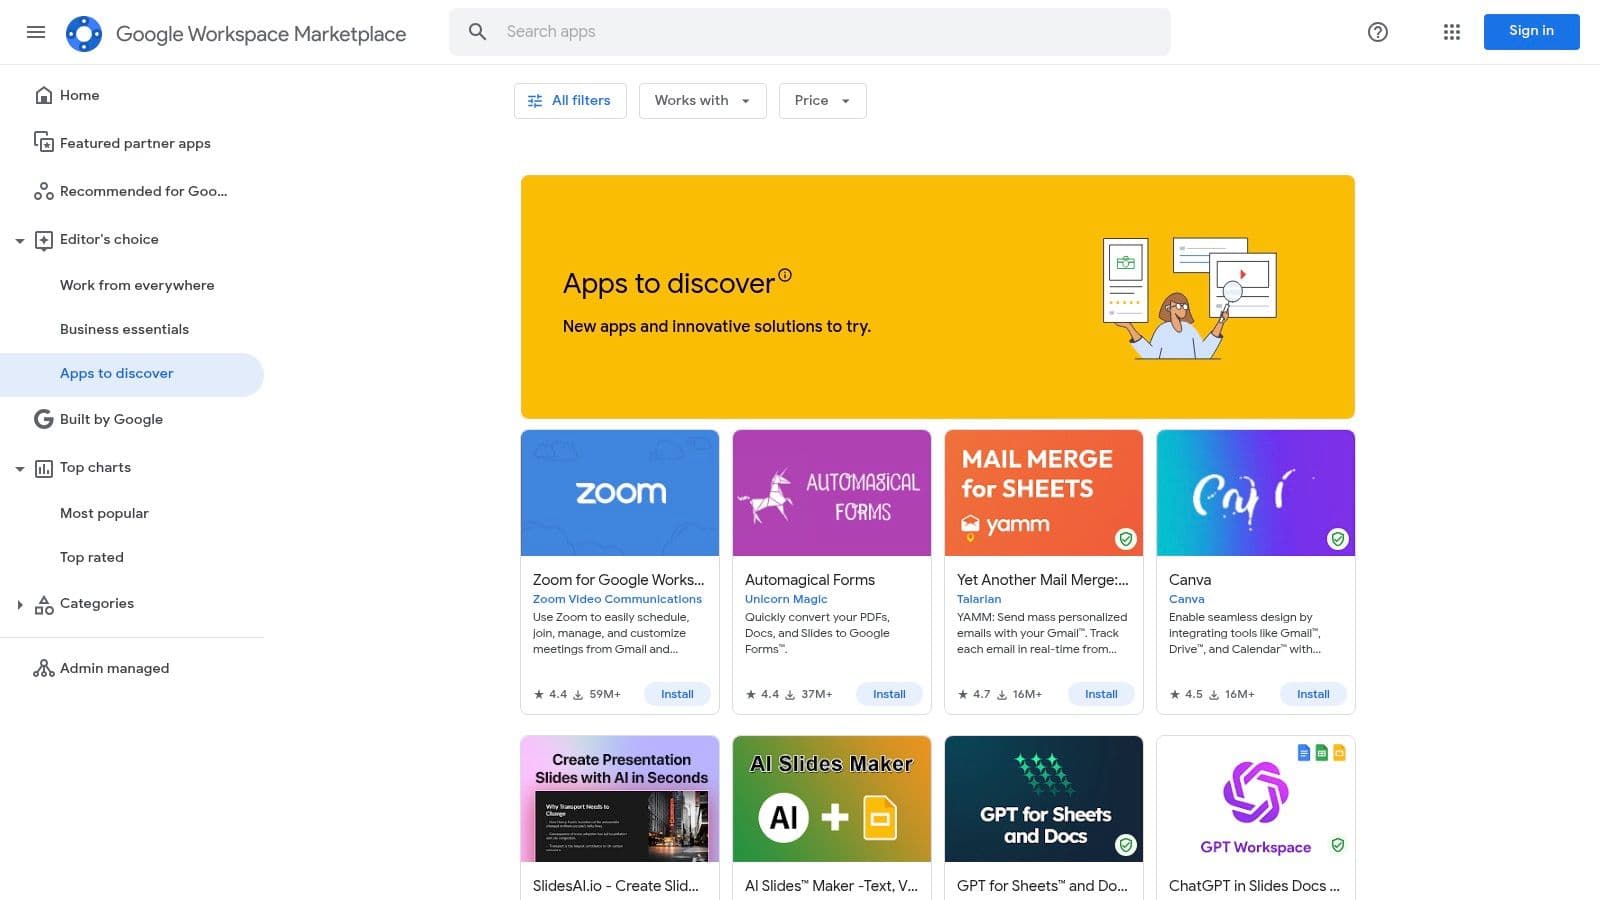
Task: Collapse the Editor's choice section
Action: coord(19,241)
